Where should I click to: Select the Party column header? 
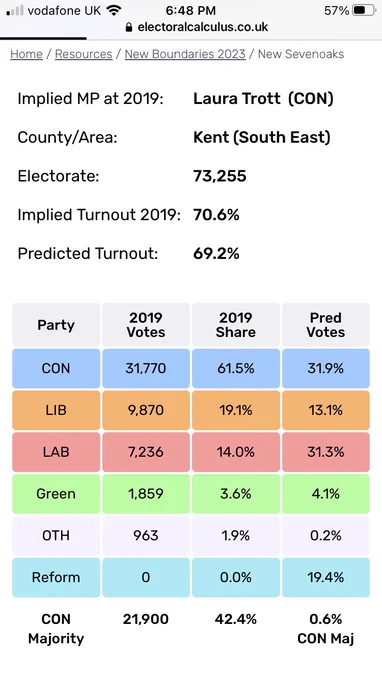(x=56, y=325)
